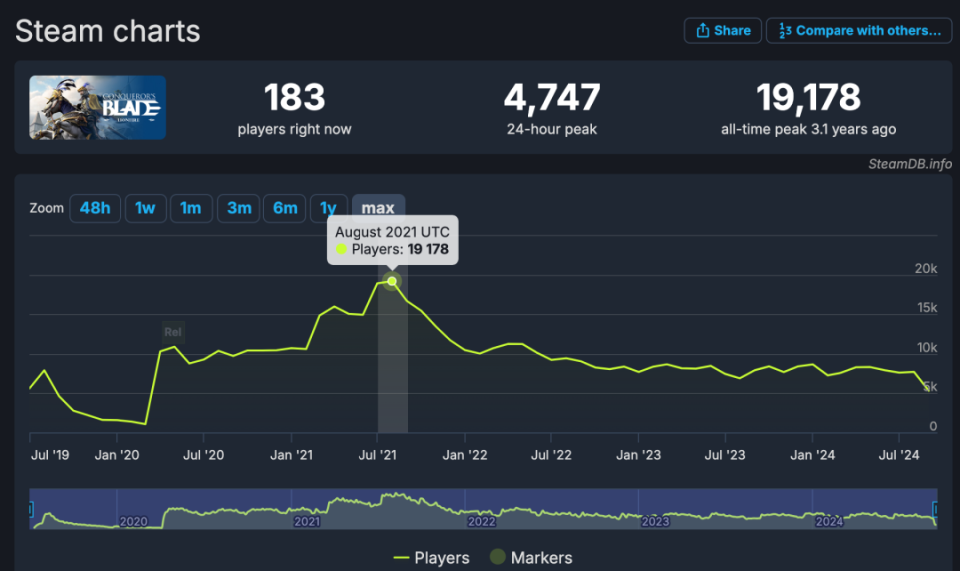Click the 2020 label in navigator

pos(133,521)
